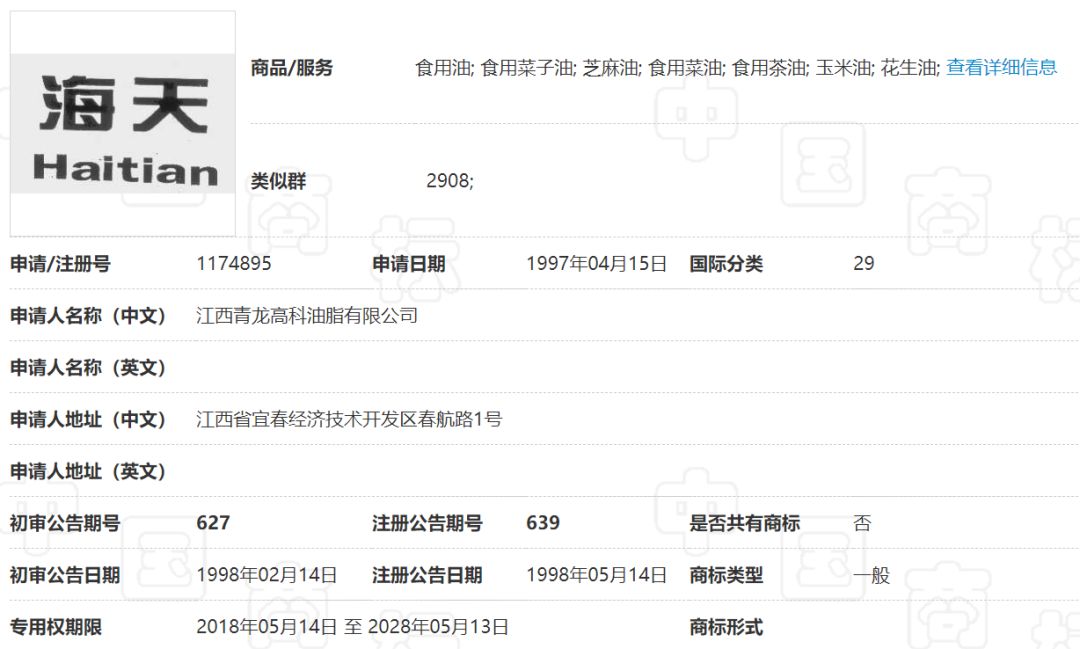Click the 国际分类 label
The height and width of the screenshot is (649, 1080).
tap(726, 263)
